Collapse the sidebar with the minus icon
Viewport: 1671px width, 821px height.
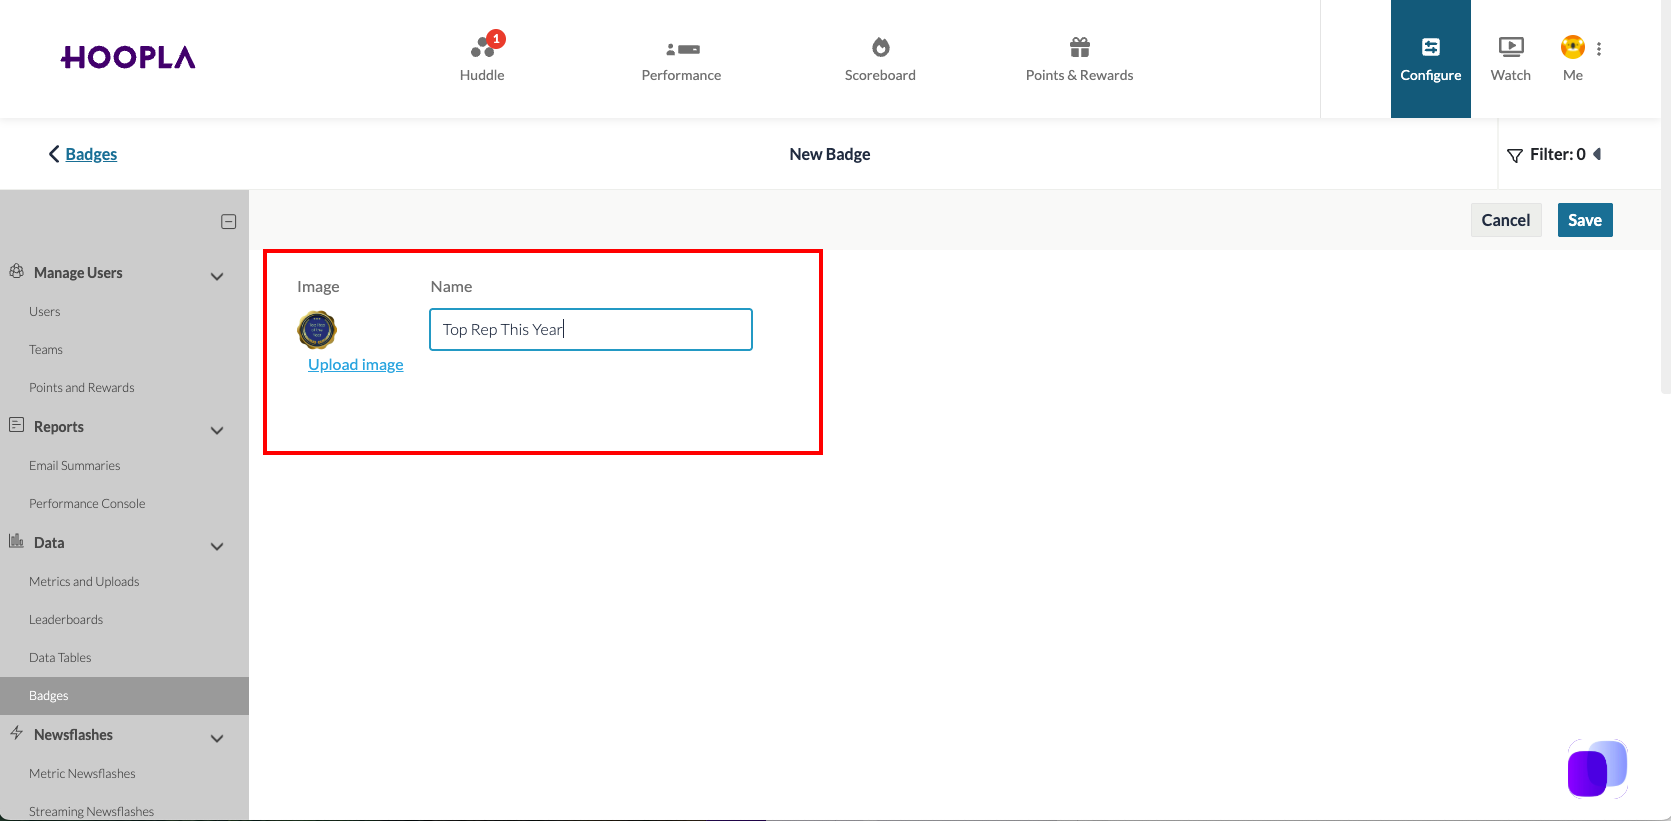pyautogui.click(x=229, y=222)
